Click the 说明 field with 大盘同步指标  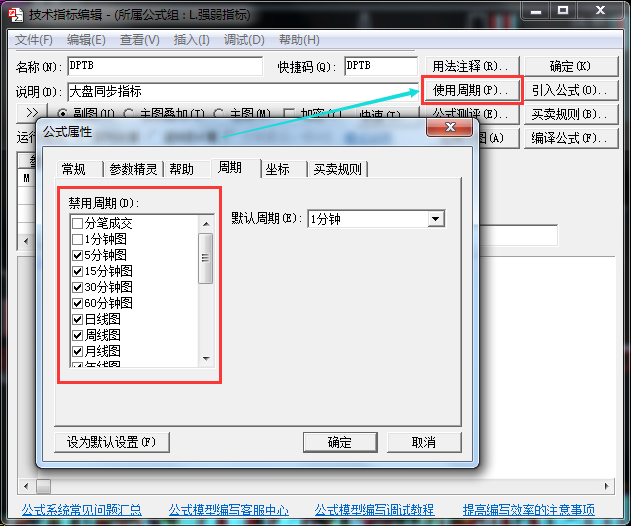point(243,92)
